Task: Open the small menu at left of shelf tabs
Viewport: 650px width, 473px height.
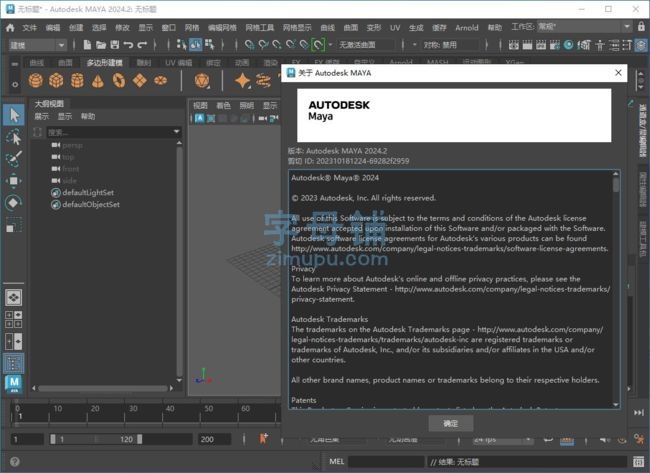Action: 15,64
